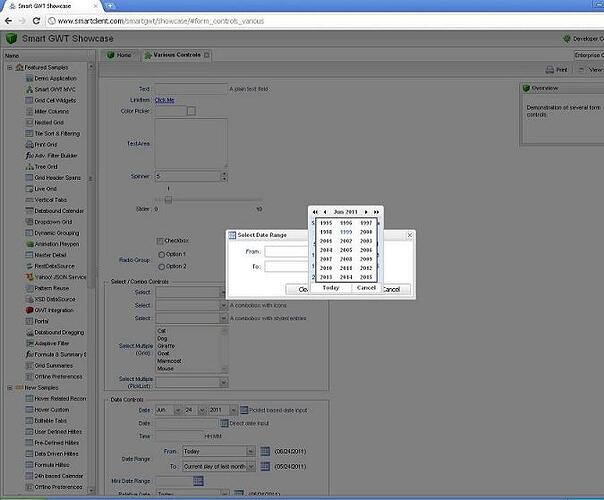The height and width of the screenshot is (500, 604).
Task: Open the Portal sample
Action: tap(42, 321)
